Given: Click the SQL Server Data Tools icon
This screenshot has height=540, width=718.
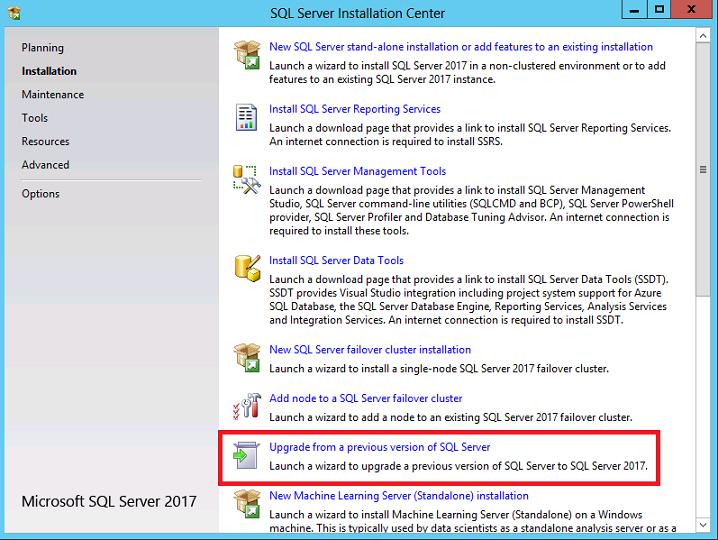Looking at the screenshot, I should coord(247,268).
